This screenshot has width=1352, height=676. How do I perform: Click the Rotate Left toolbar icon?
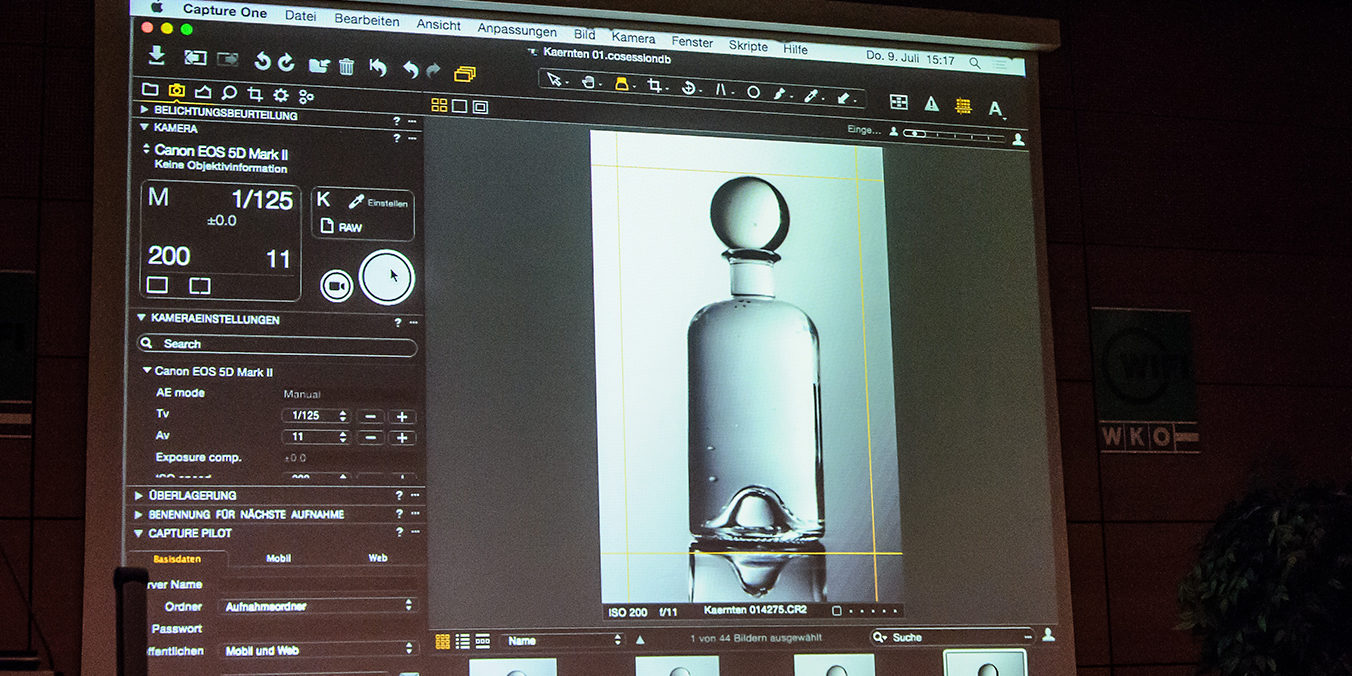point(262,63)
